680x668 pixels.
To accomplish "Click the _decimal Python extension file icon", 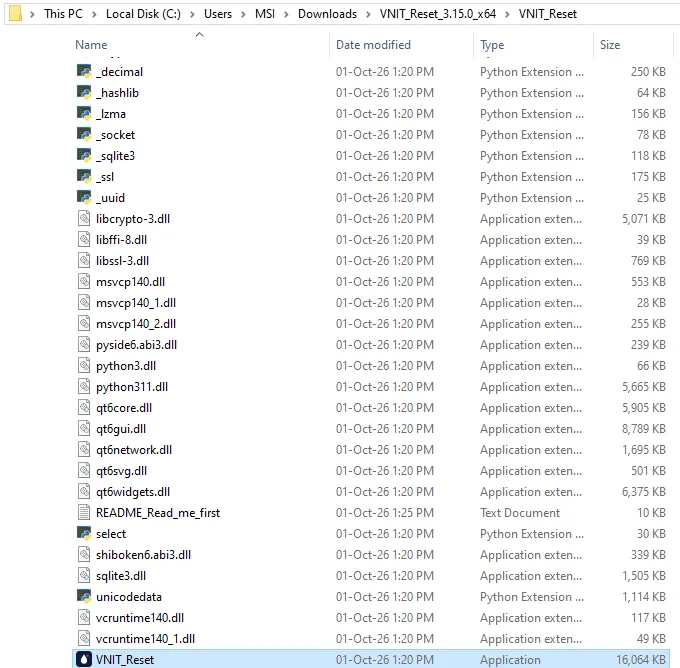I will click(84, 72).
